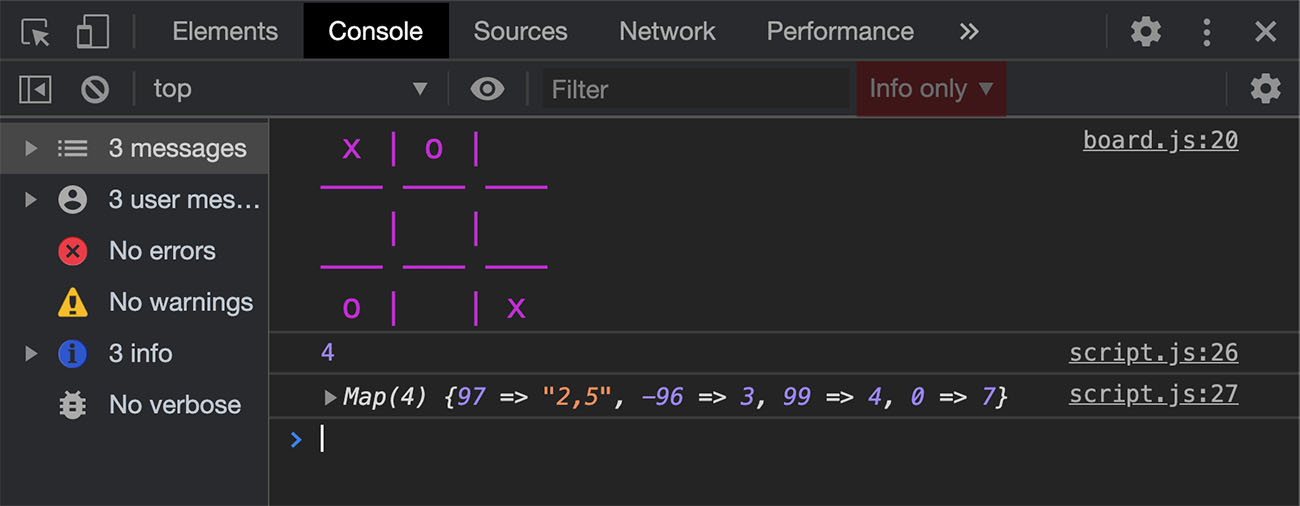Switch to the Elements tab
Viewport: 1300px width, 506px height.
click(225, 31)
